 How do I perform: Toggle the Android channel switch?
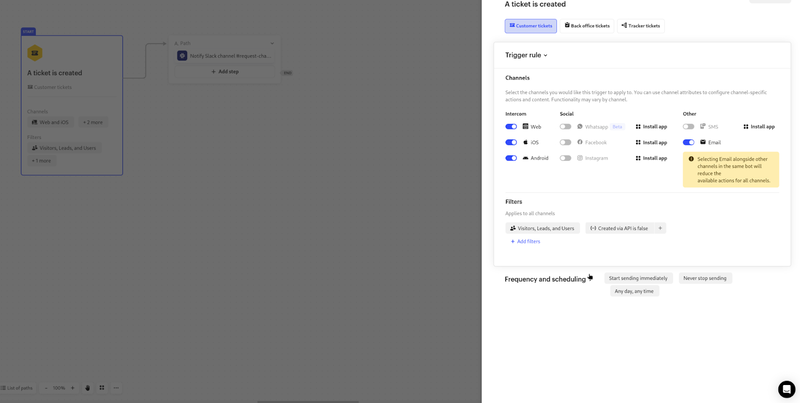[x=511, y=158]
